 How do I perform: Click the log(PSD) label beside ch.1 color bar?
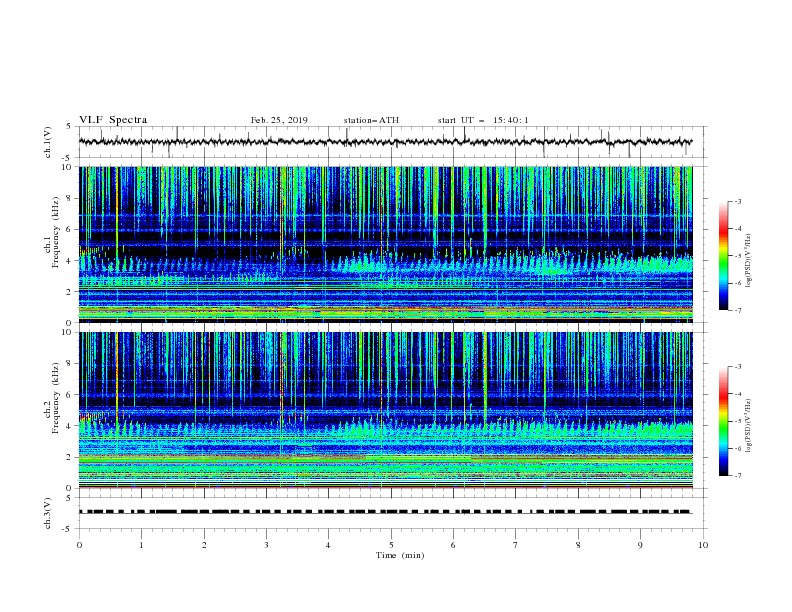point(749,261)
